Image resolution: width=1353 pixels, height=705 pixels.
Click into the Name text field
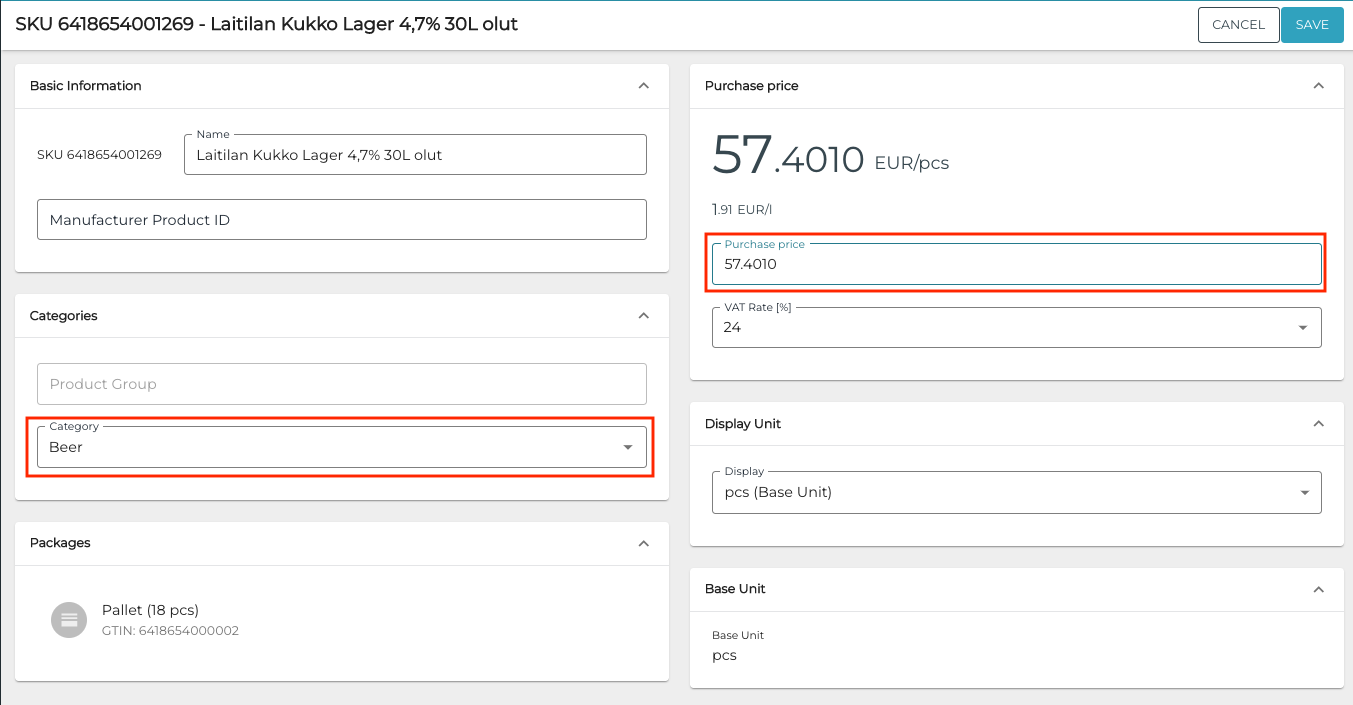tap(415, 155)
